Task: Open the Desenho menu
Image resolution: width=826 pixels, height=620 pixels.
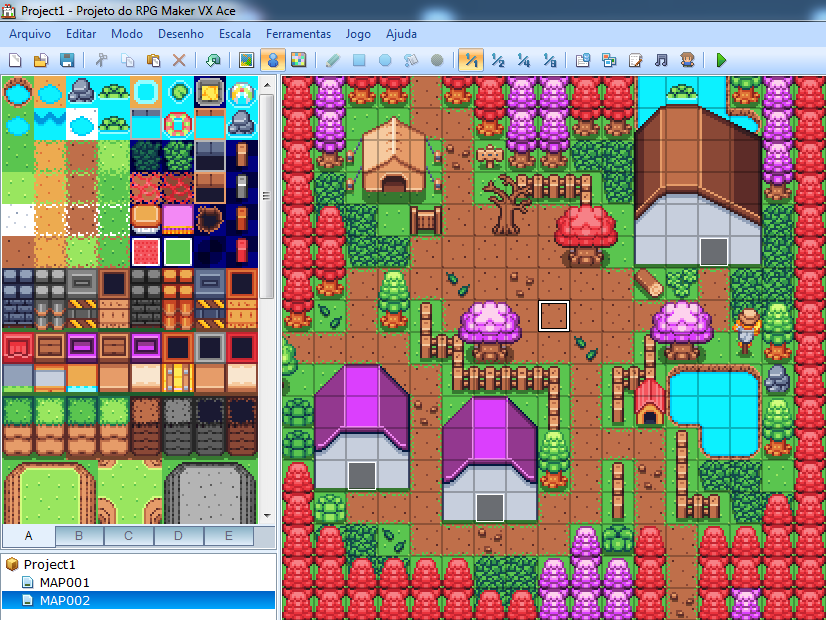Action: click(181, 34)
